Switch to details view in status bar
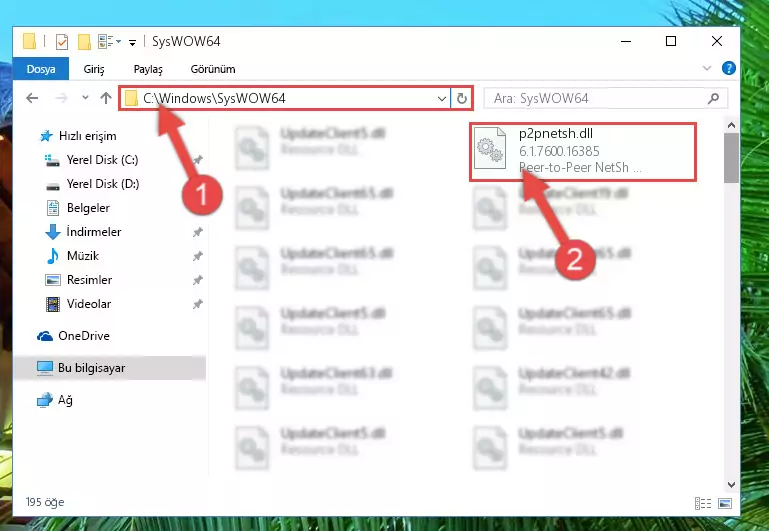 703,503
